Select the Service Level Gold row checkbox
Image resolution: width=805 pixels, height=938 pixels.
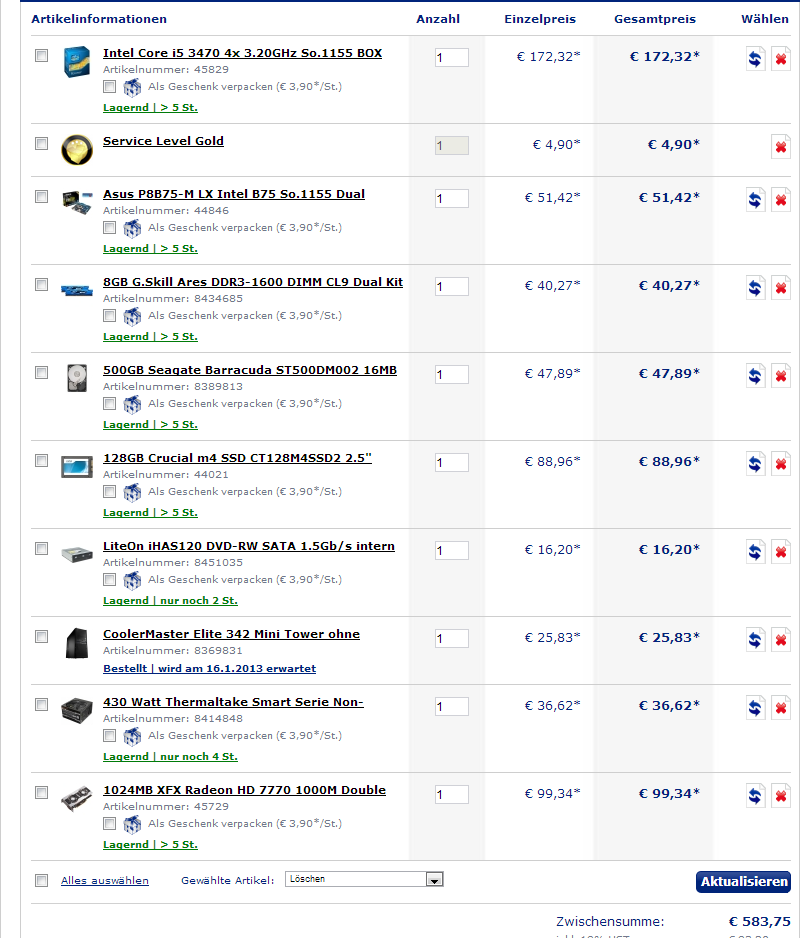tap(41, 144)
